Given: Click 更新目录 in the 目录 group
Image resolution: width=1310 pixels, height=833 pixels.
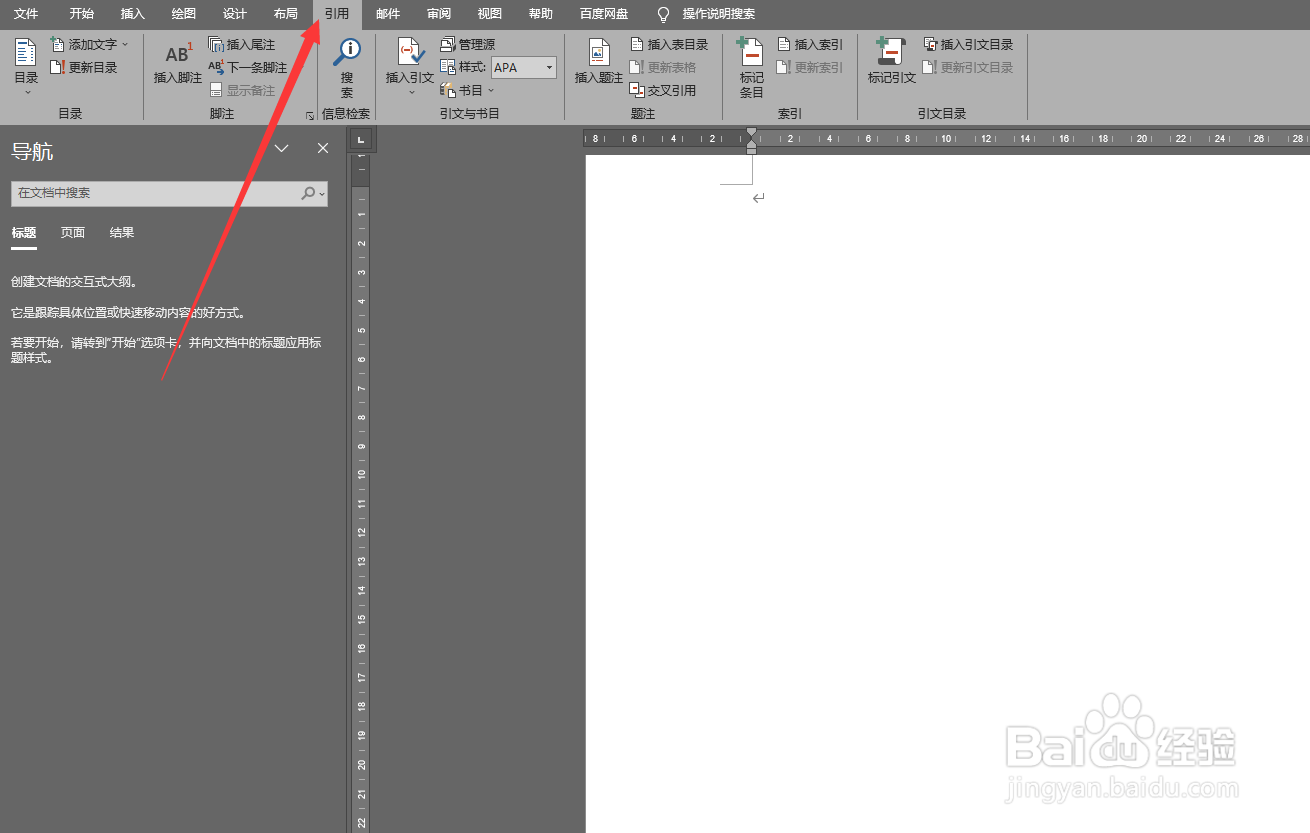Looking at the screenshot, I should click(84, 67).
